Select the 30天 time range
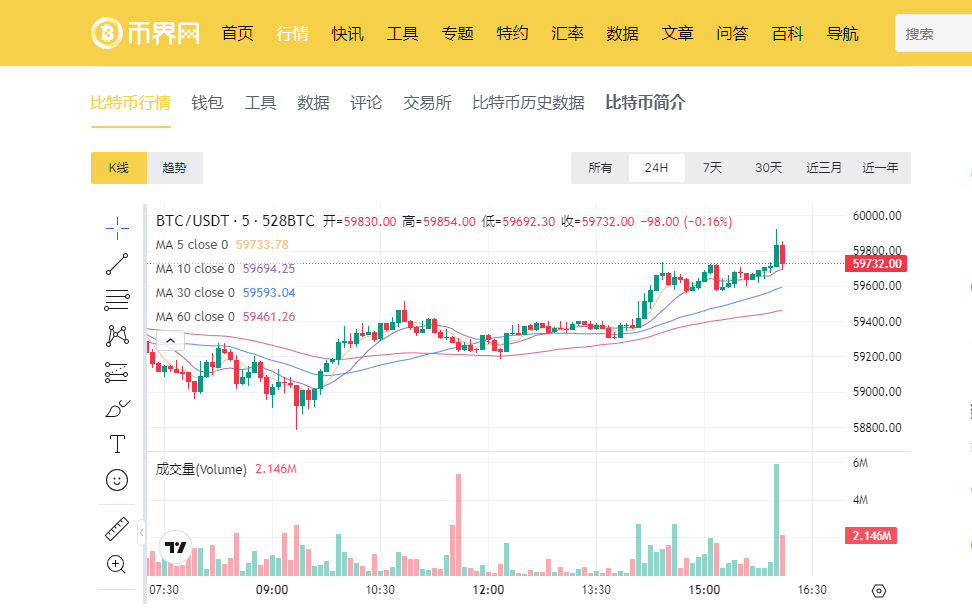 [x=768, y=168]
